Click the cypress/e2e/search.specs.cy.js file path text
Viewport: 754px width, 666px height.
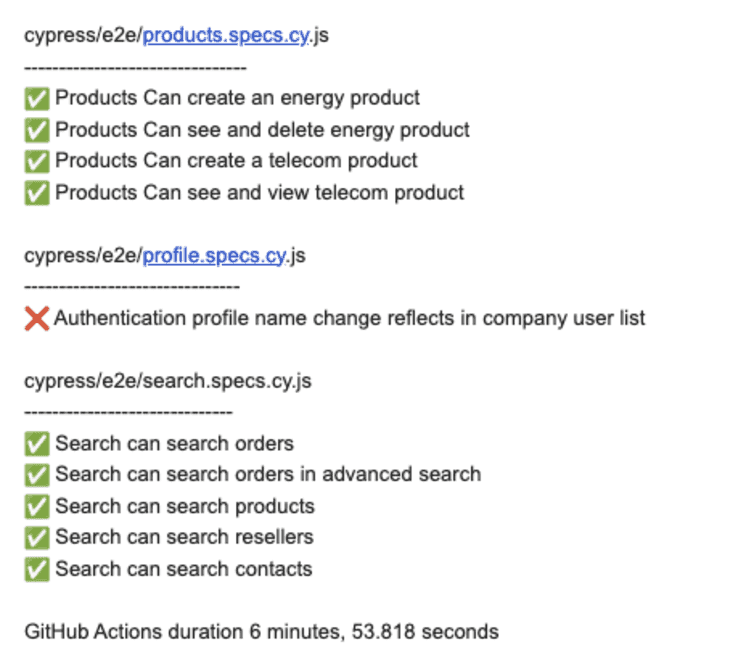(167, 381)
